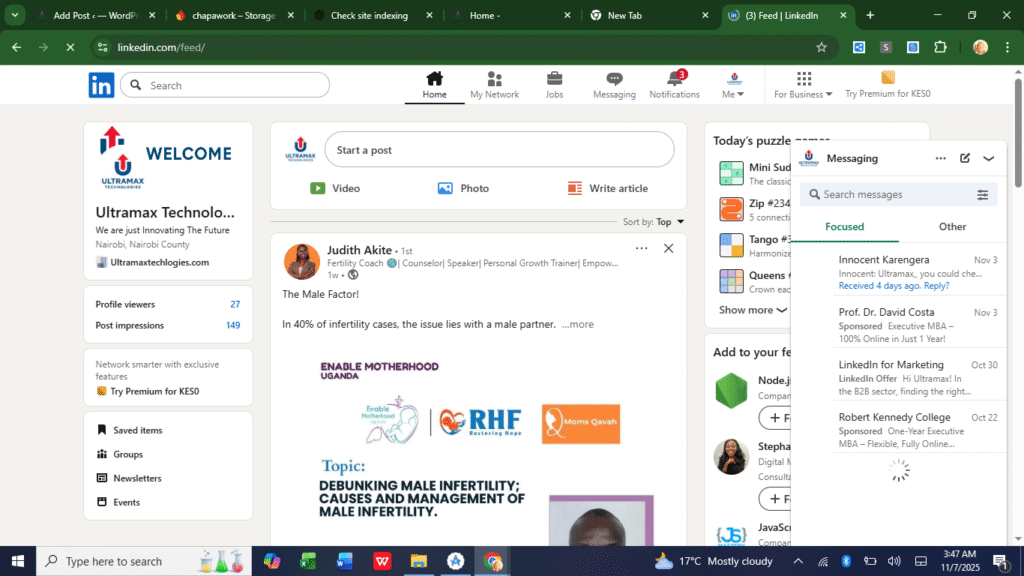Click the Messaging nav icon
Viewport: 1024px width, 576px height.
coord(614,79)
